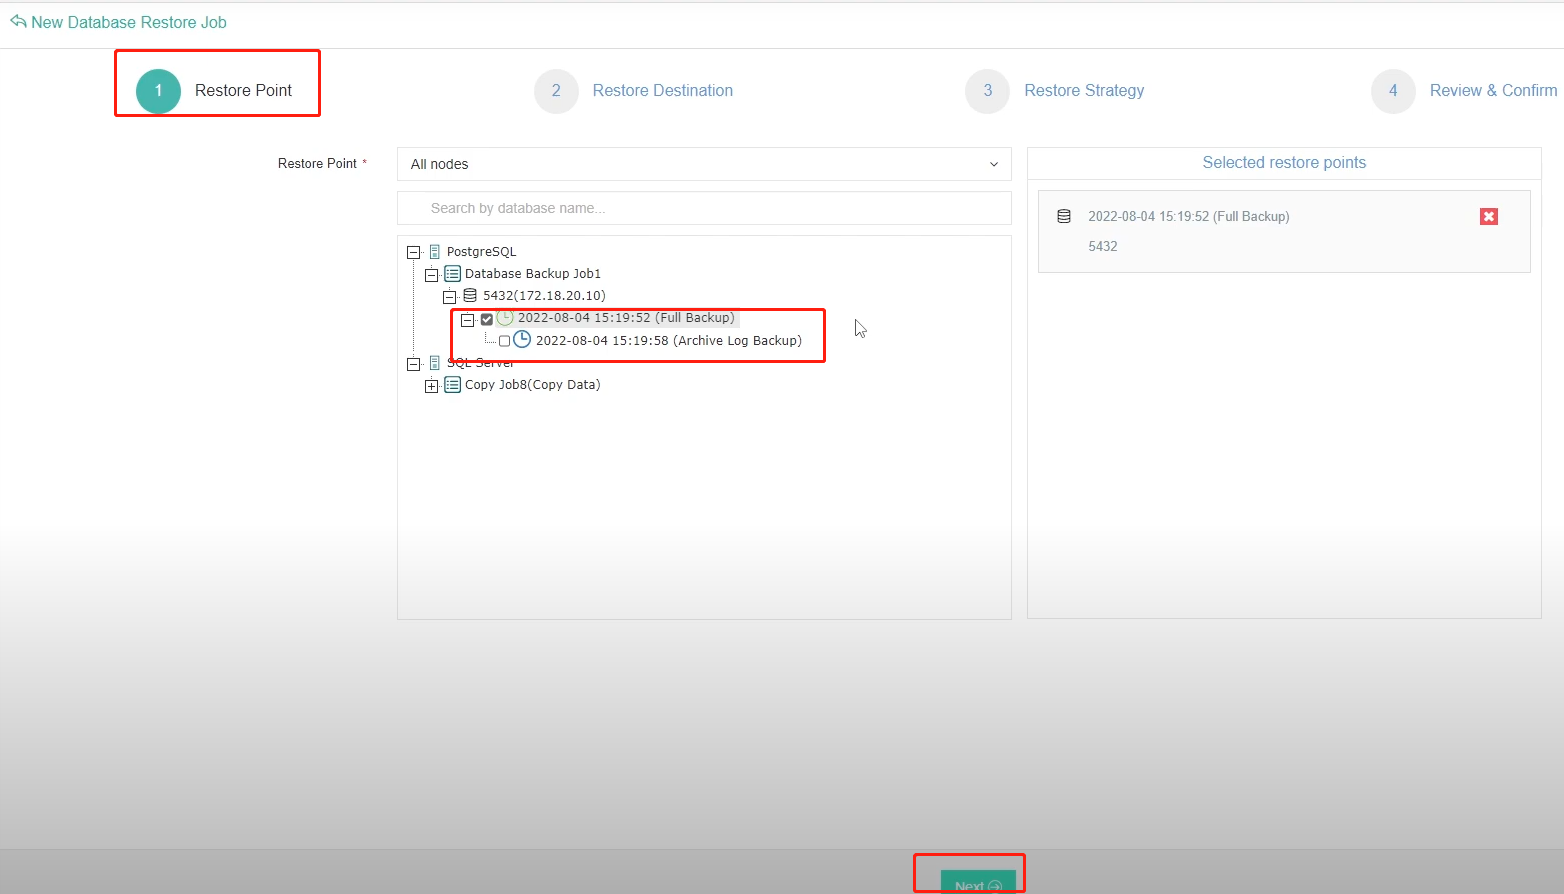Uncheck the 15:19:52 Full Backup checkbox
This screenshot has height=894, width=1564.
point(487,320)
